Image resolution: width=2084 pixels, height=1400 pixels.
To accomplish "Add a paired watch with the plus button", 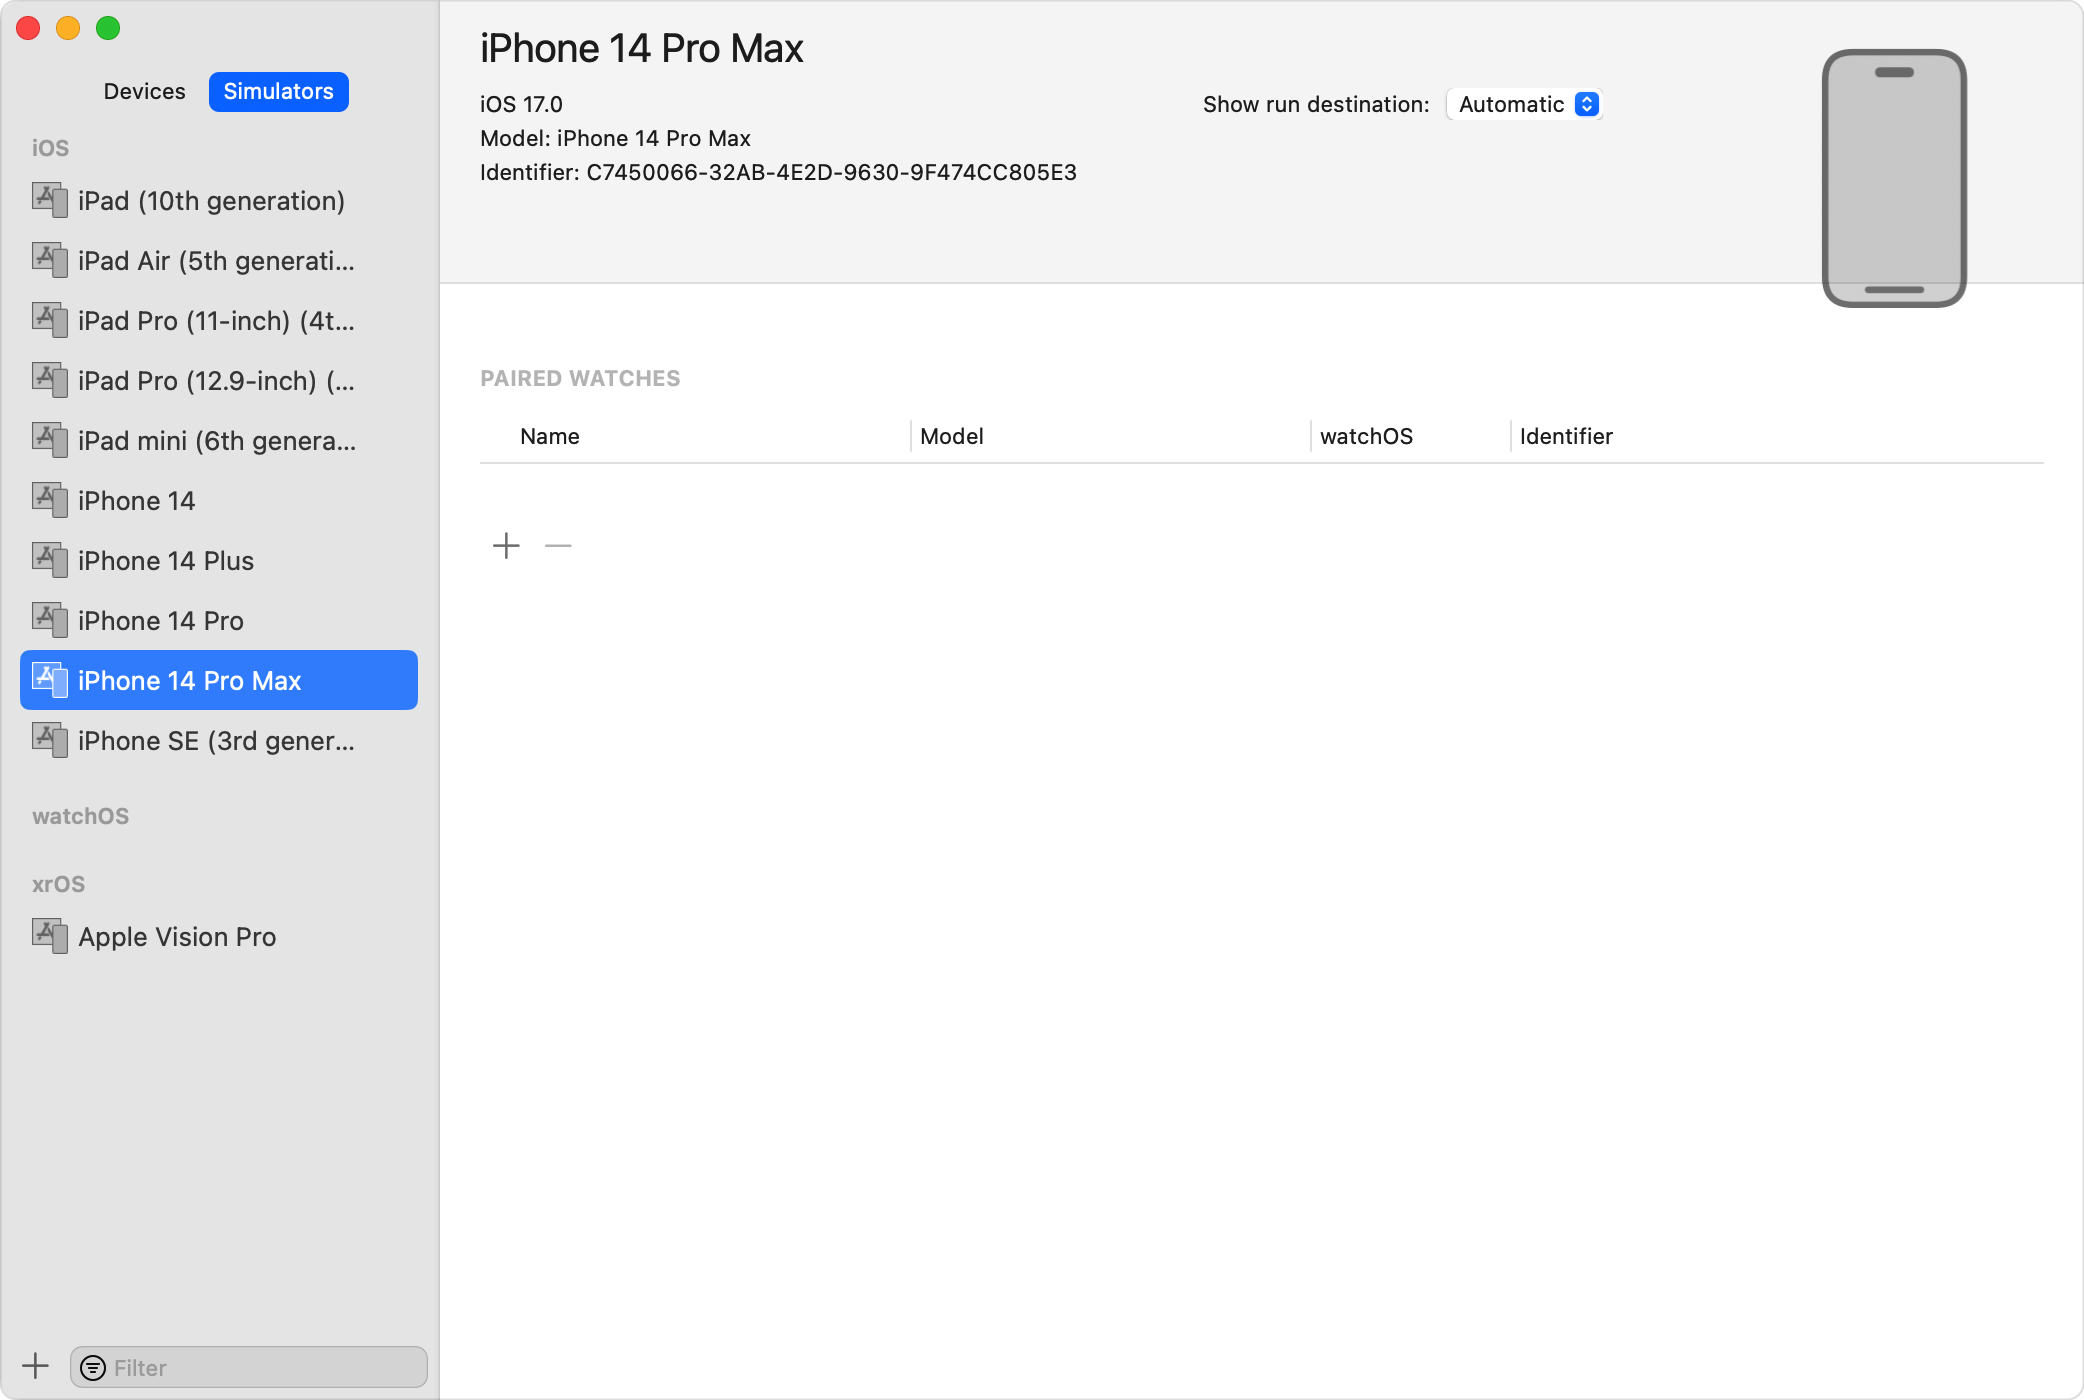I will [x=506, y=546].
